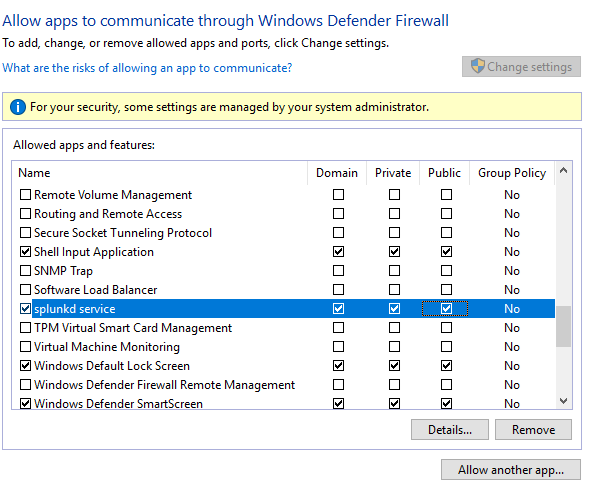
Task: Check Public box for TPM Virtual Smart Card Management
Action: coord(446,328)
